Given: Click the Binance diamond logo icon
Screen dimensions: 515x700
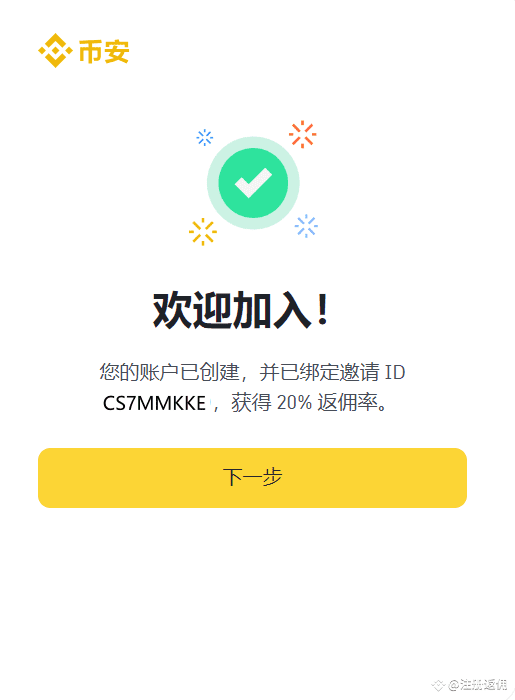Looking at the screenshot, I should (x=55, y=50).
